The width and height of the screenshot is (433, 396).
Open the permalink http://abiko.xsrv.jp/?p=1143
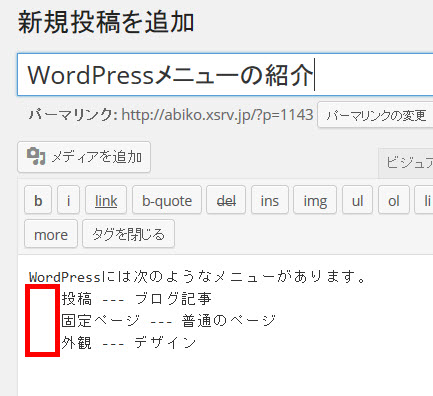[217, 115]
